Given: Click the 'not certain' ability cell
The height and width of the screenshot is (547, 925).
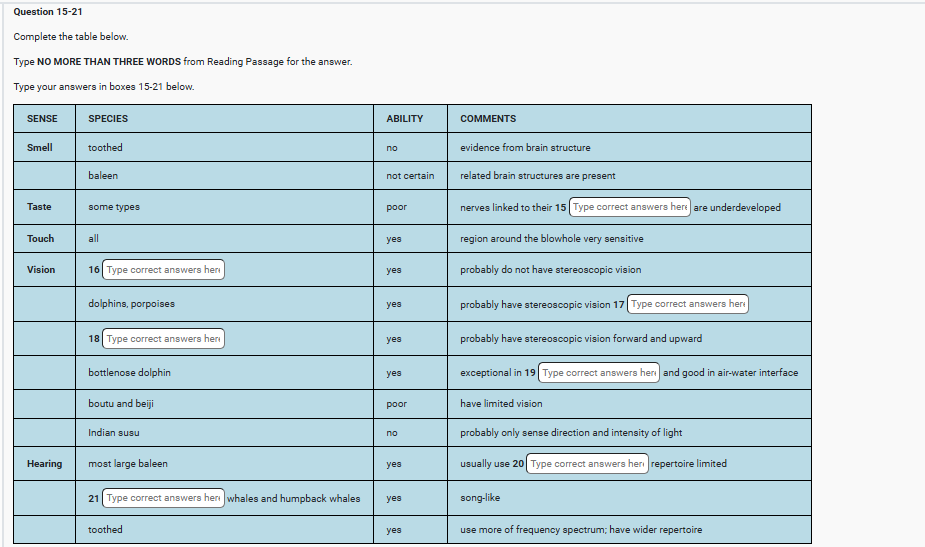Looking at the screenshot, I should 410,176.
